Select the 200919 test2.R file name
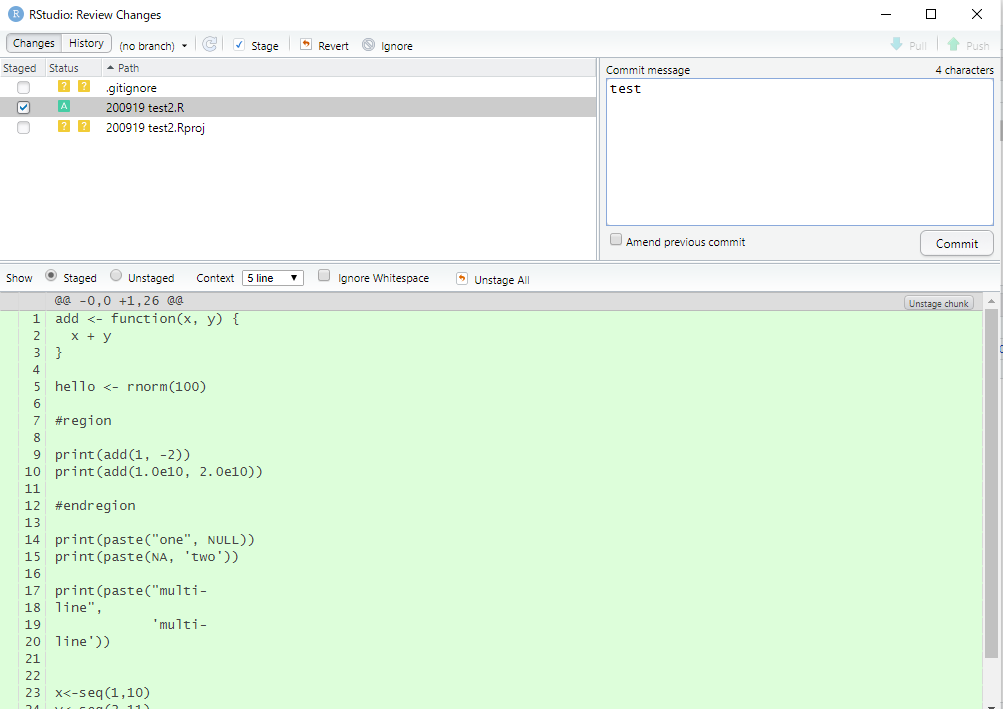1003x709 pixels. pyautogui.click(x=145, y=108)
